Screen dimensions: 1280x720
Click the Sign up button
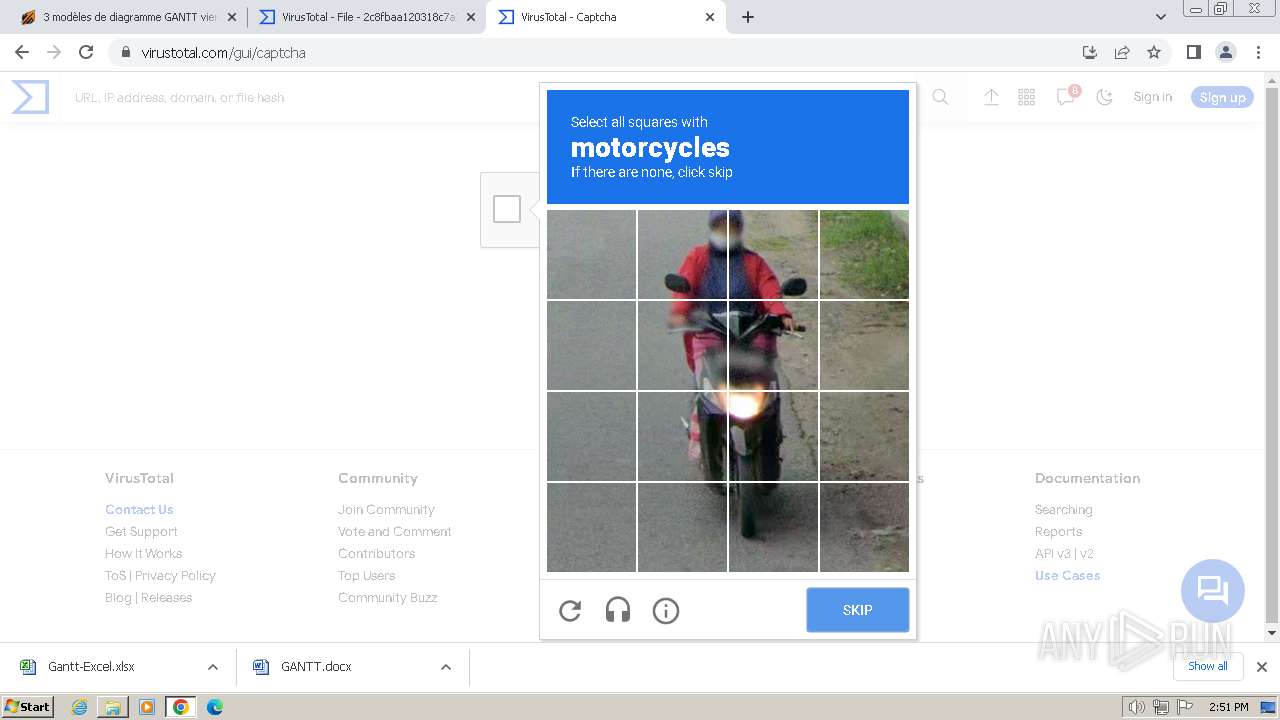click(x=1222, y=97)
